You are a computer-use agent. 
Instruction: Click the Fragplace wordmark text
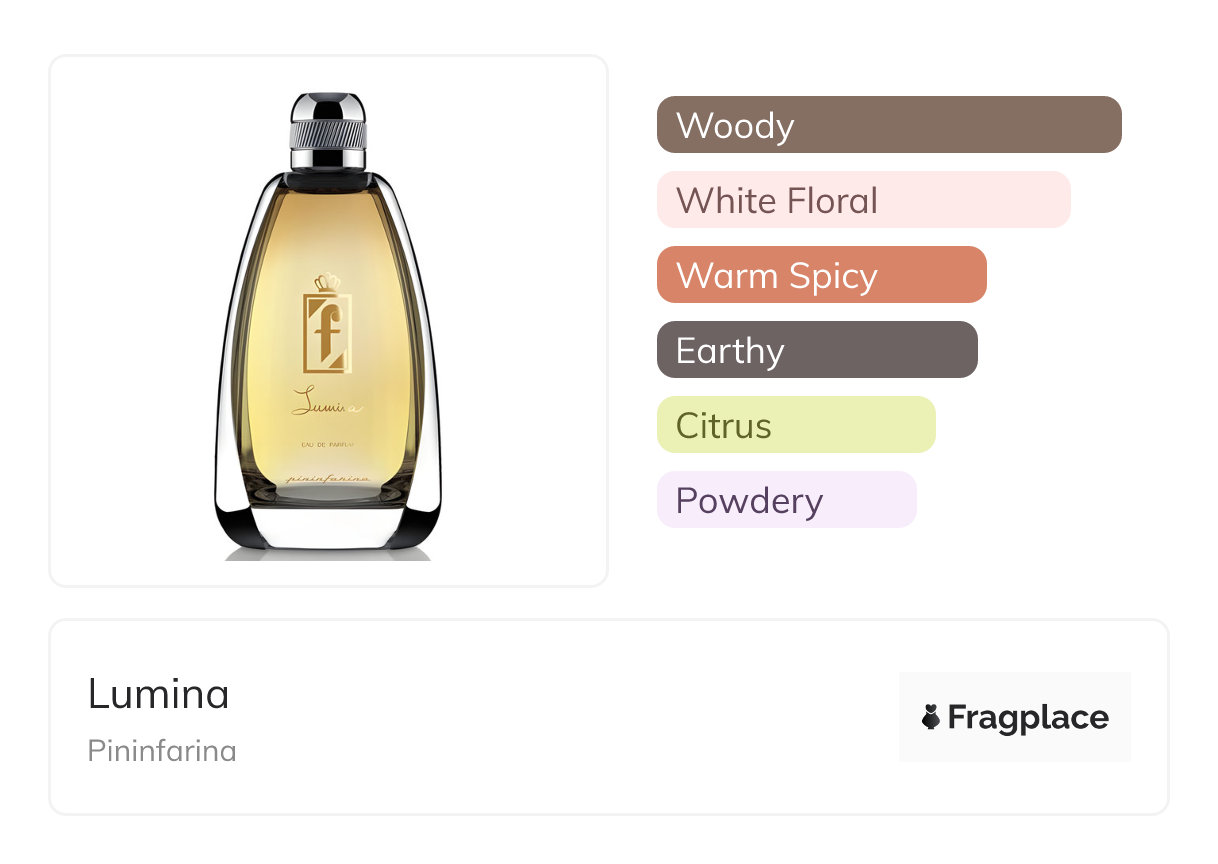click(x=1028, y=717)
